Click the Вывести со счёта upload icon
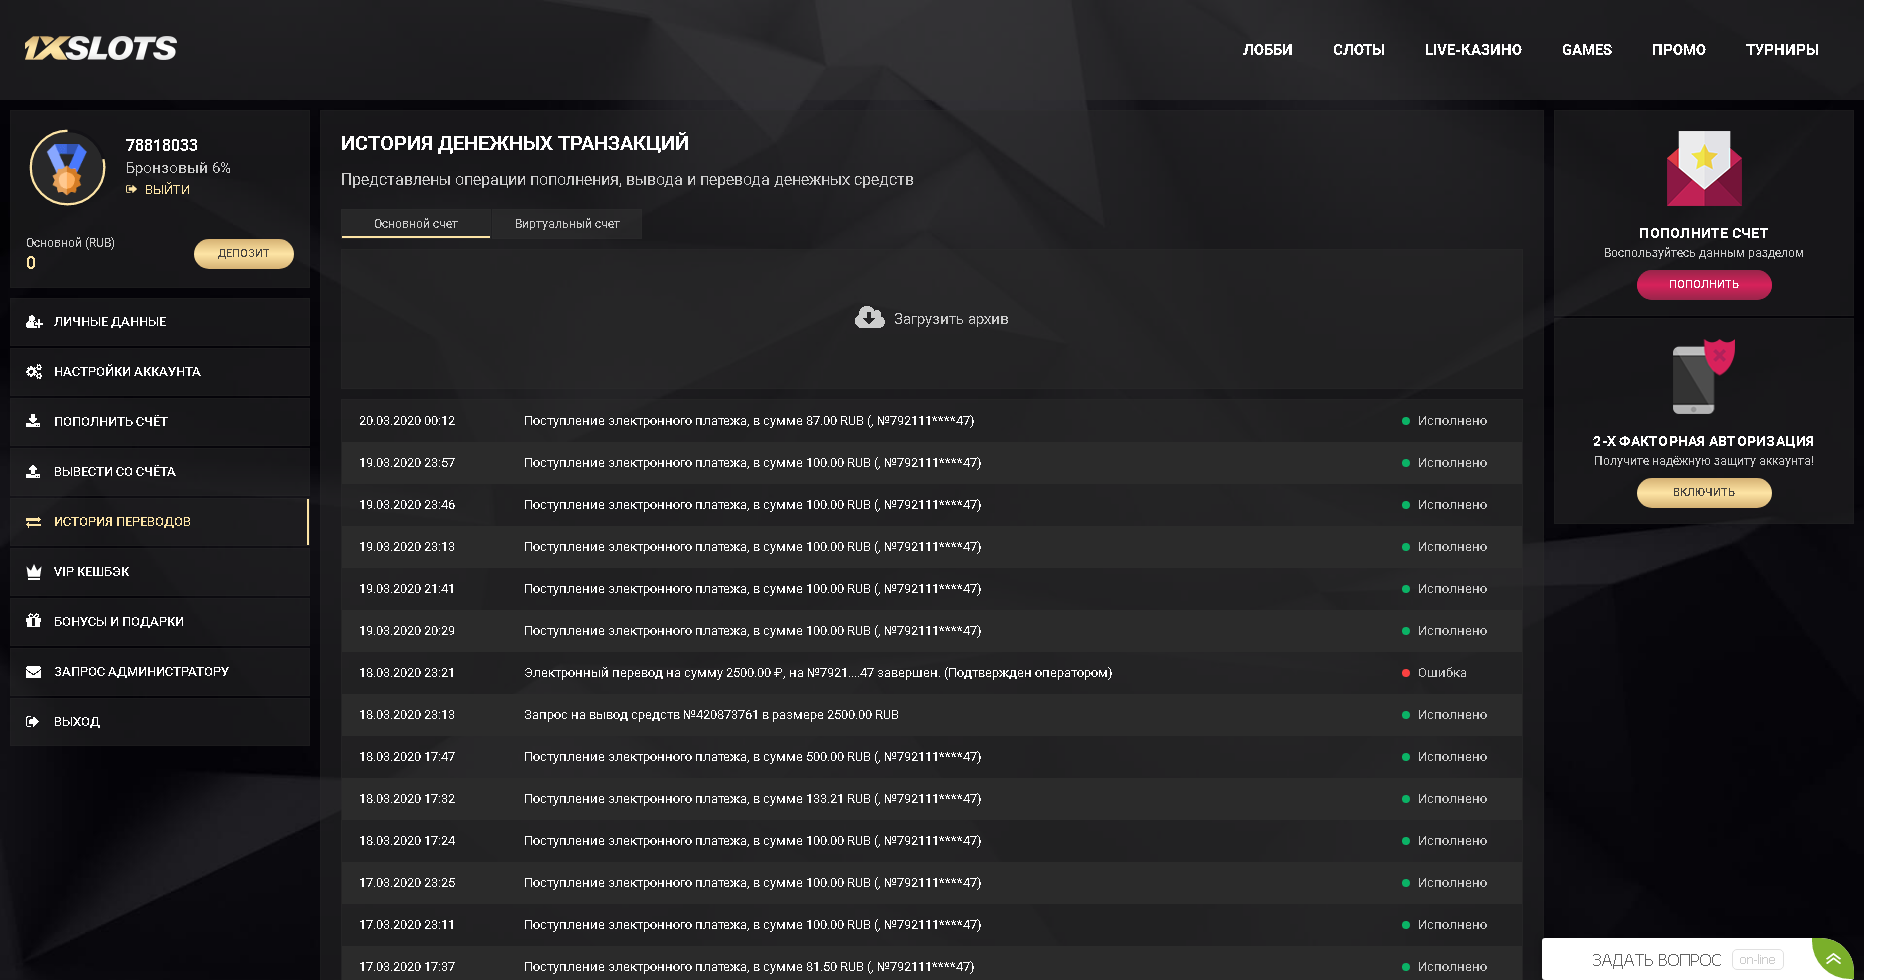 (x=33, y=471)
